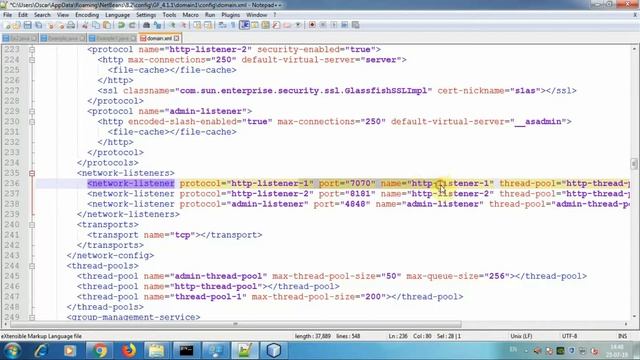
Task: Open Internet Explorer from the taskbar
Action: [x=41, y=350]
